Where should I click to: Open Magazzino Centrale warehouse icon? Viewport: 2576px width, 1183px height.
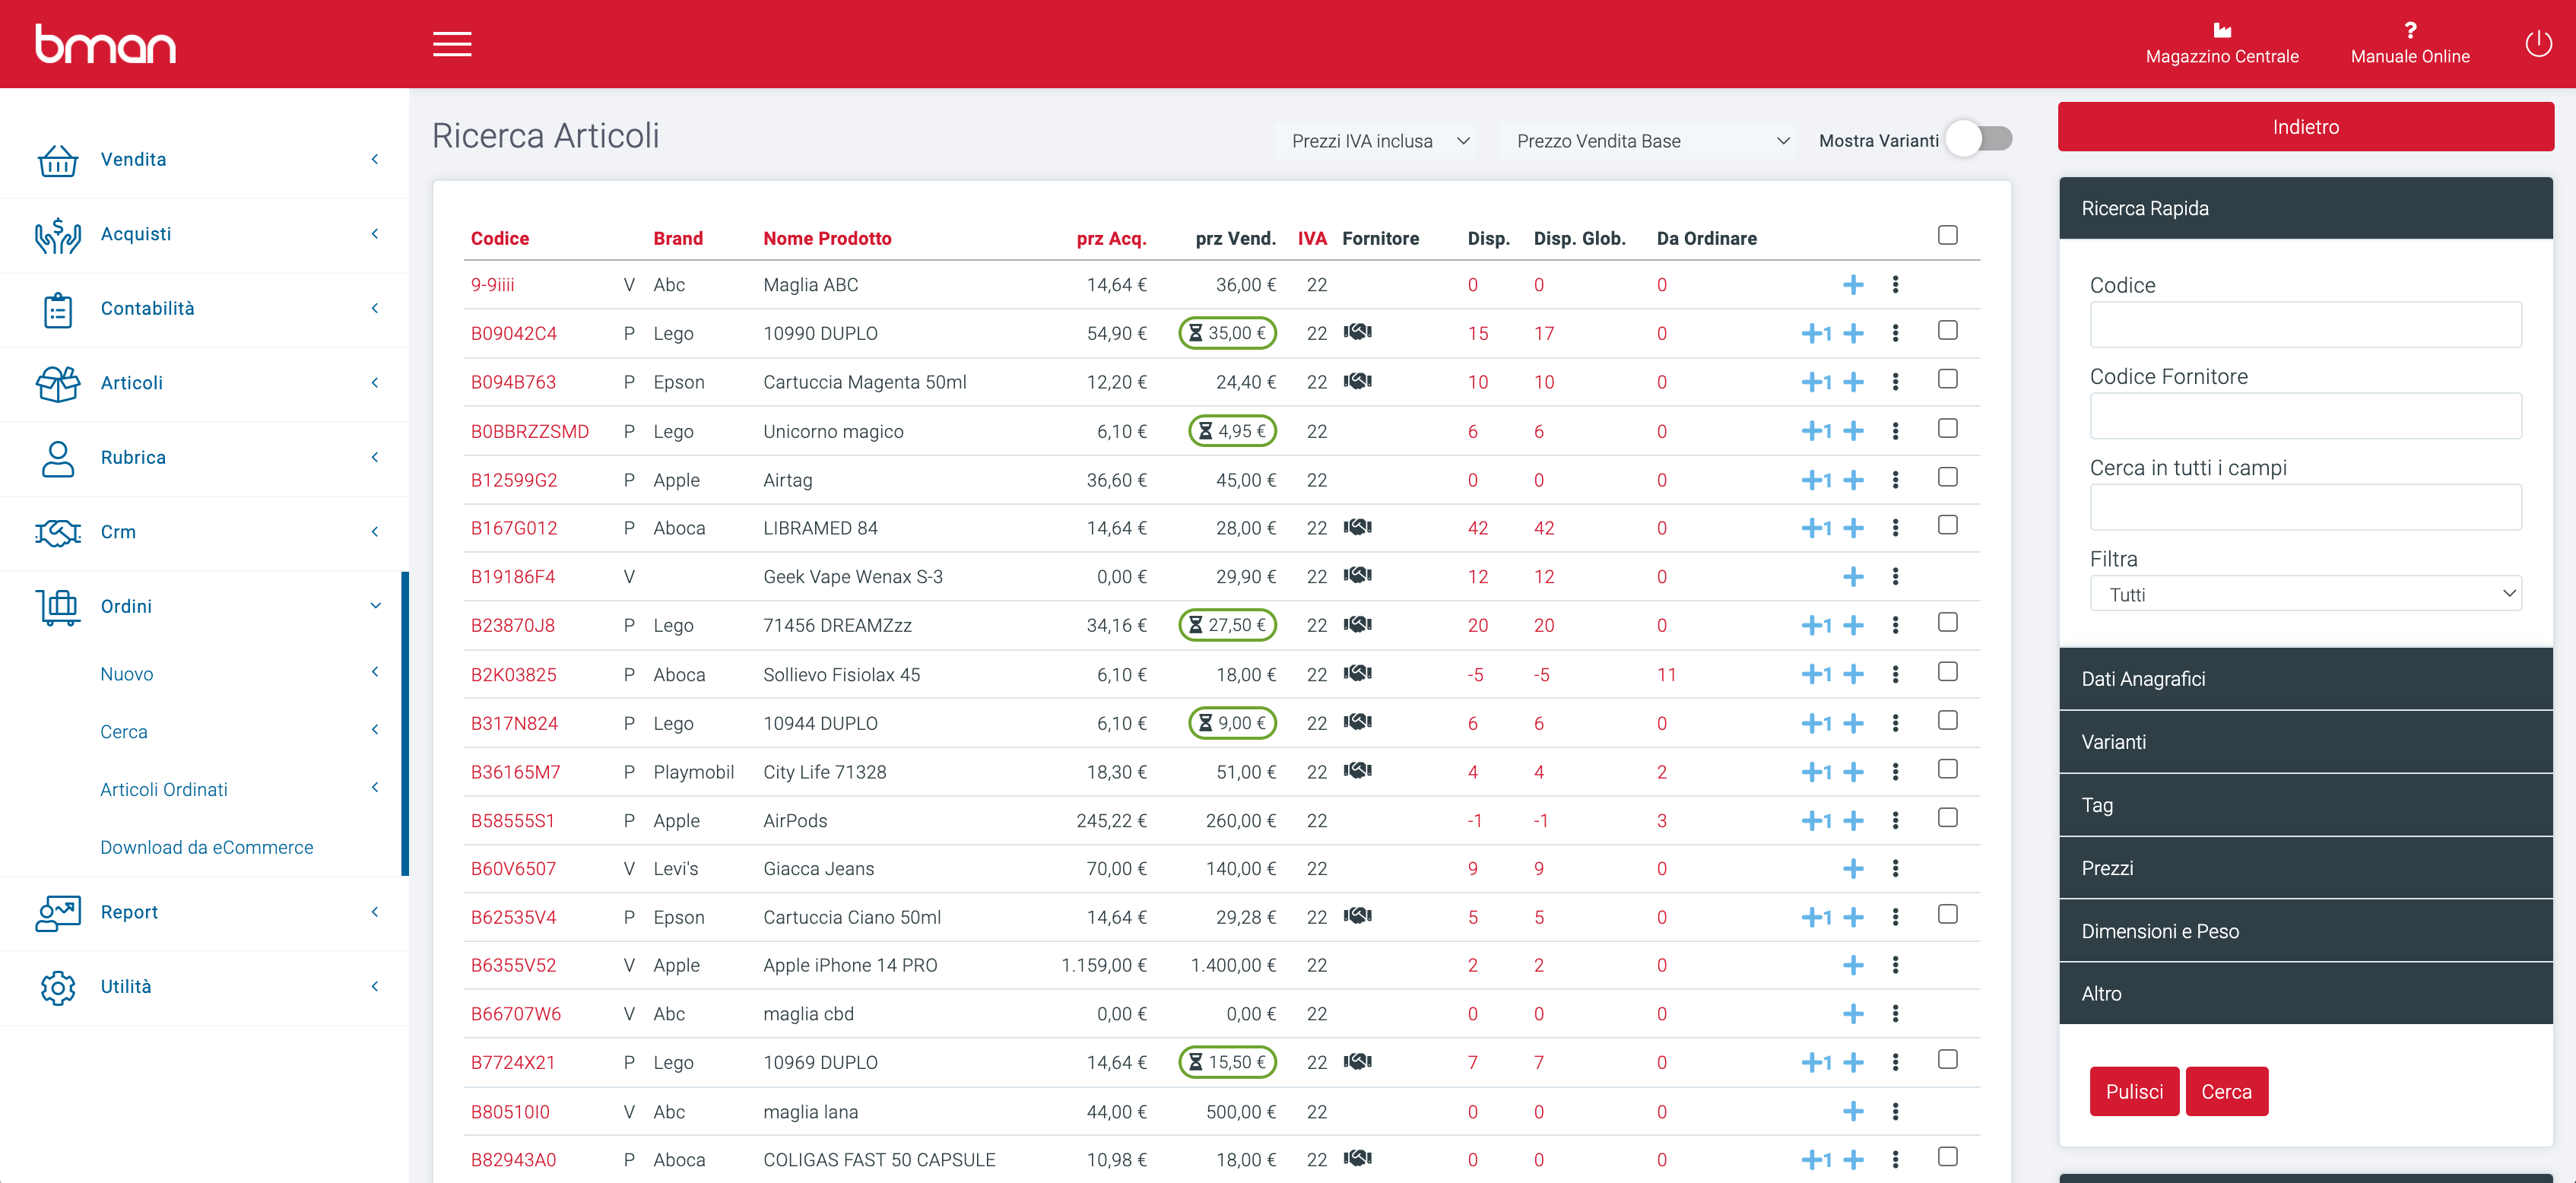click(x=2221, y=30)
